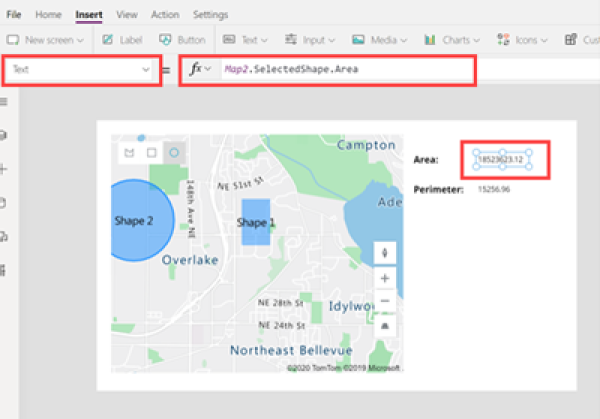Select the circle drawing tool on map
Viewport: 600px width, 419px height.
[174, 153]
